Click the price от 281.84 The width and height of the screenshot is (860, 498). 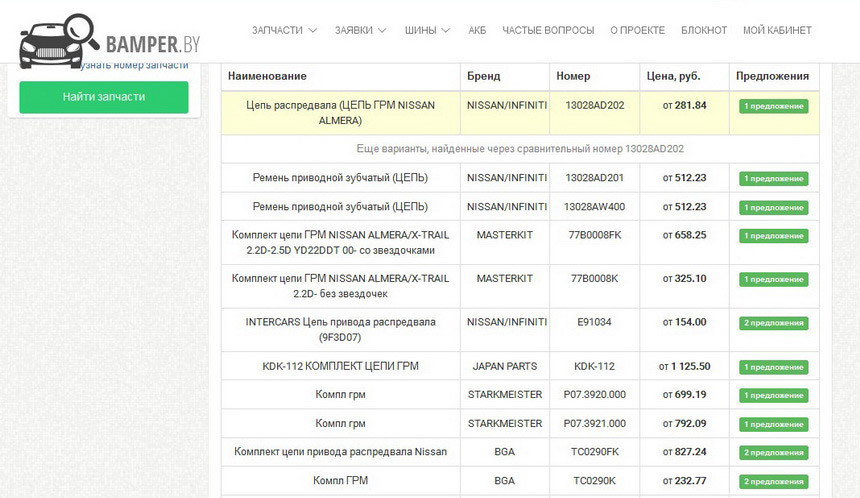[x=684, y=105]
